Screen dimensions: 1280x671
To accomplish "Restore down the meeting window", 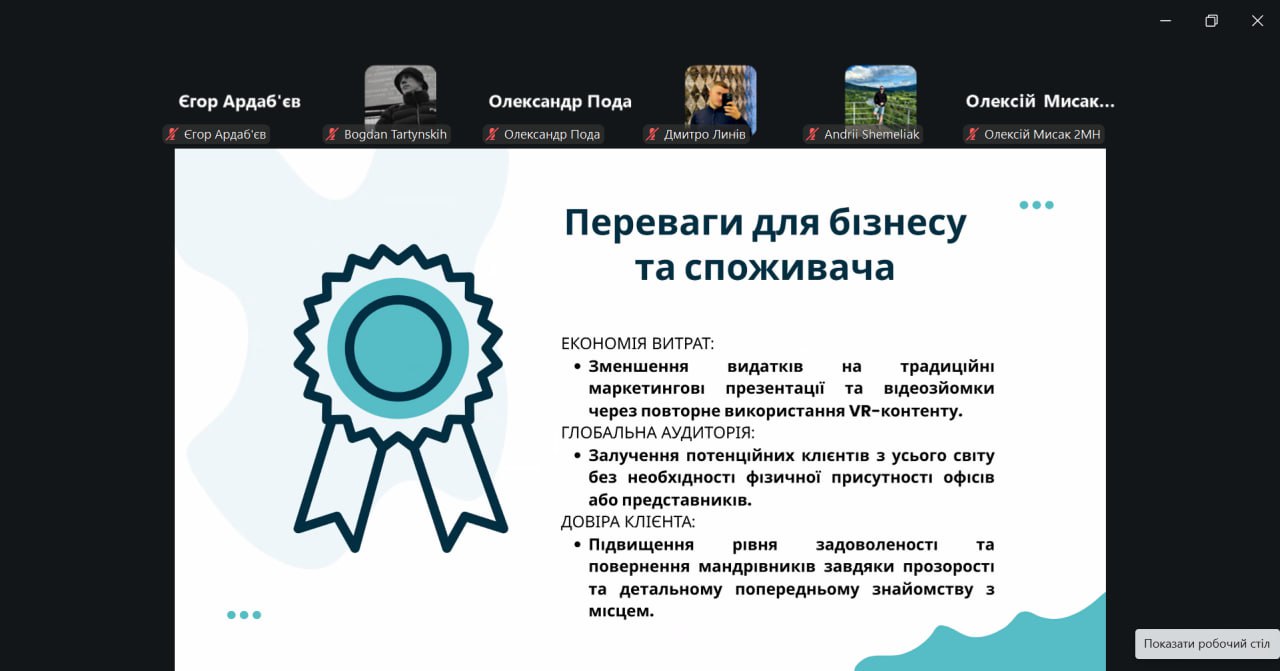I will coord(1212,21).
